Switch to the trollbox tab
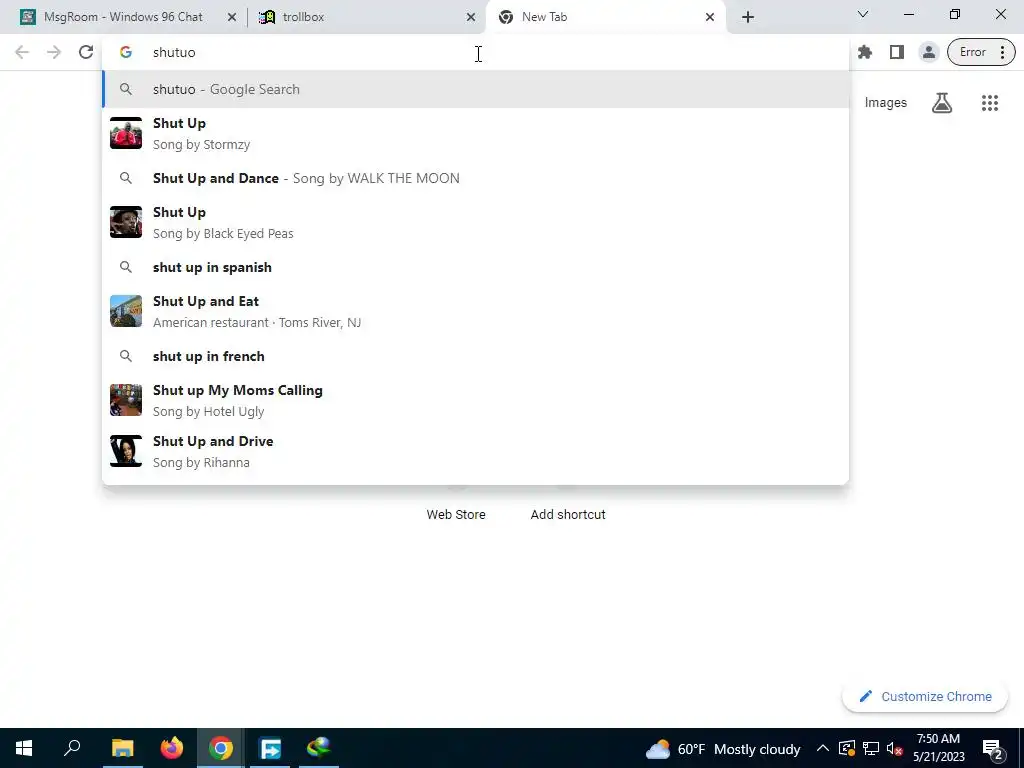Image resolution: width=1024 pixels, height=768 pixels. [x=366, y=17]
